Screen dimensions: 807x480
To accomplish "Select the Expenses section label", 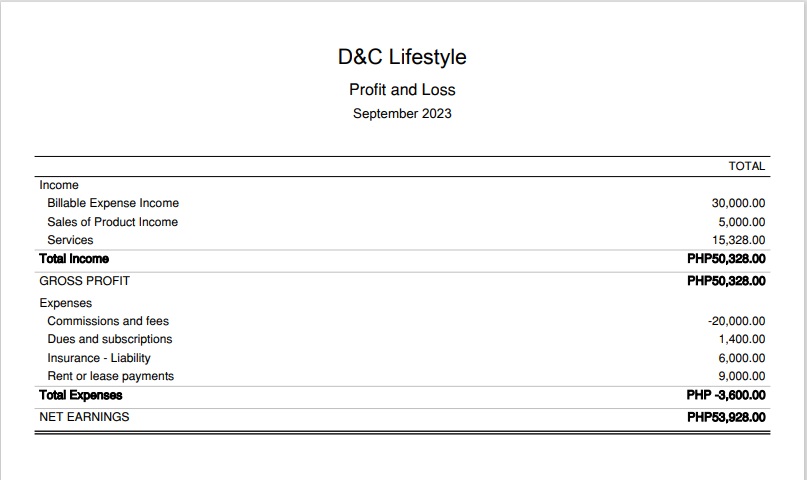I will tap(66, 303).
